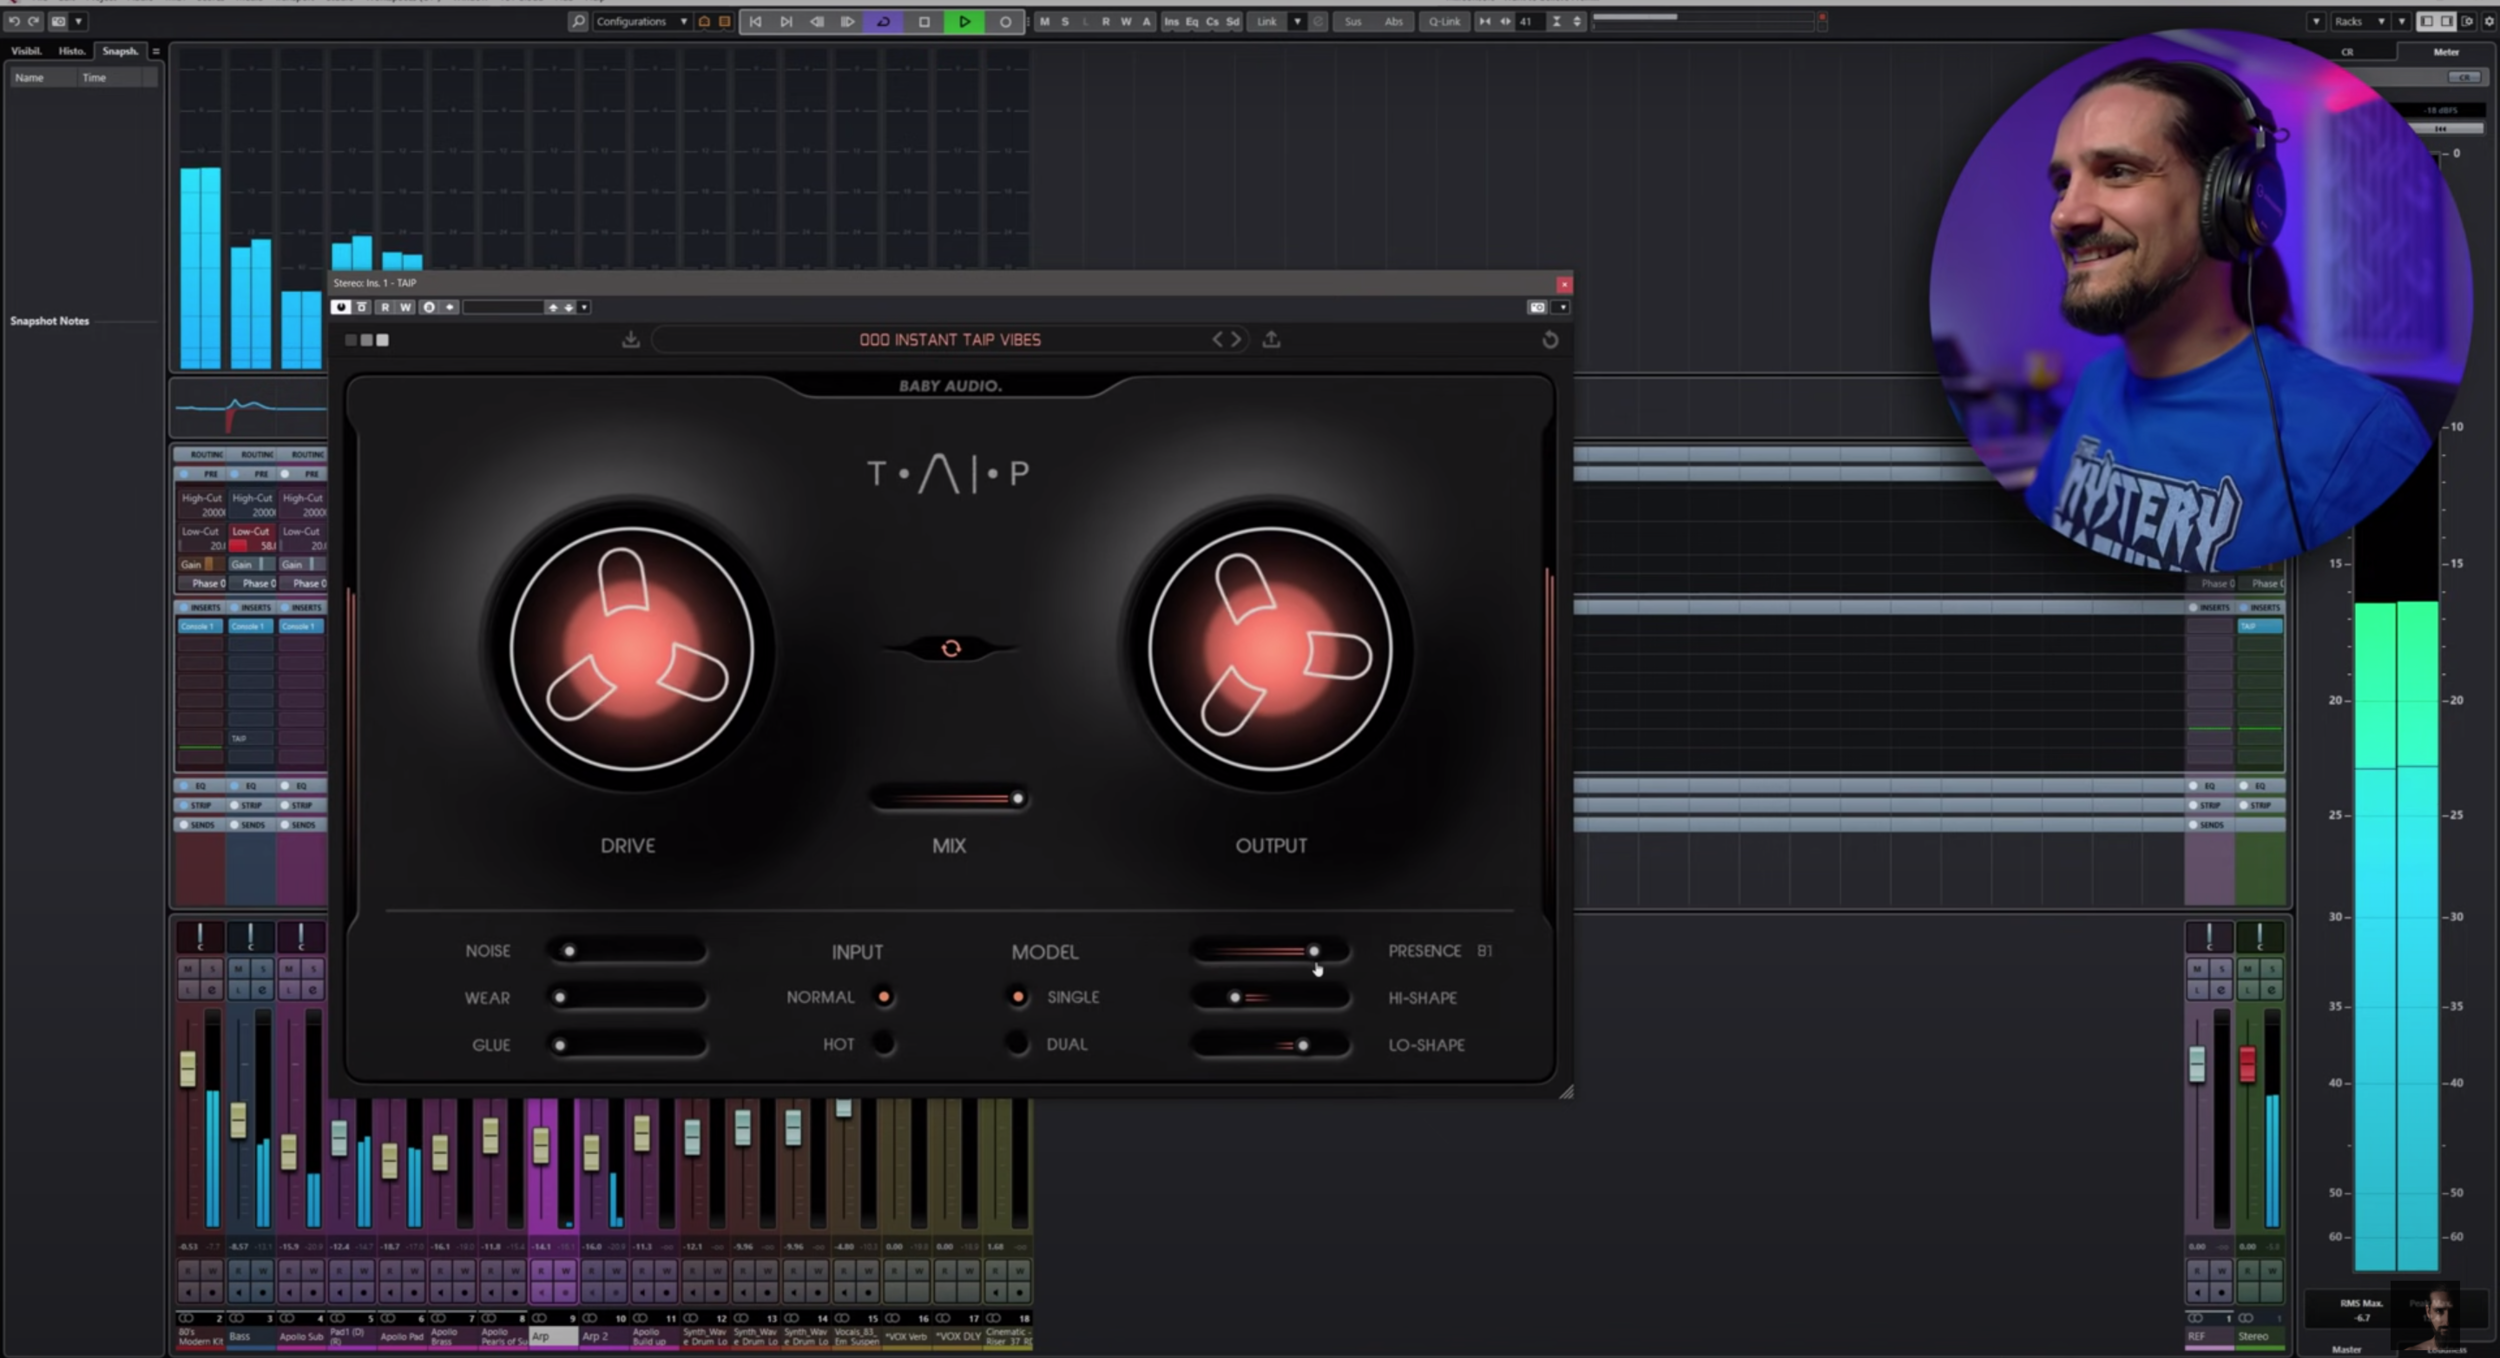This screenshot has height=1358, width=2500.
Task: Select the Normal input radio button
Action: click(x=884, y=997)
